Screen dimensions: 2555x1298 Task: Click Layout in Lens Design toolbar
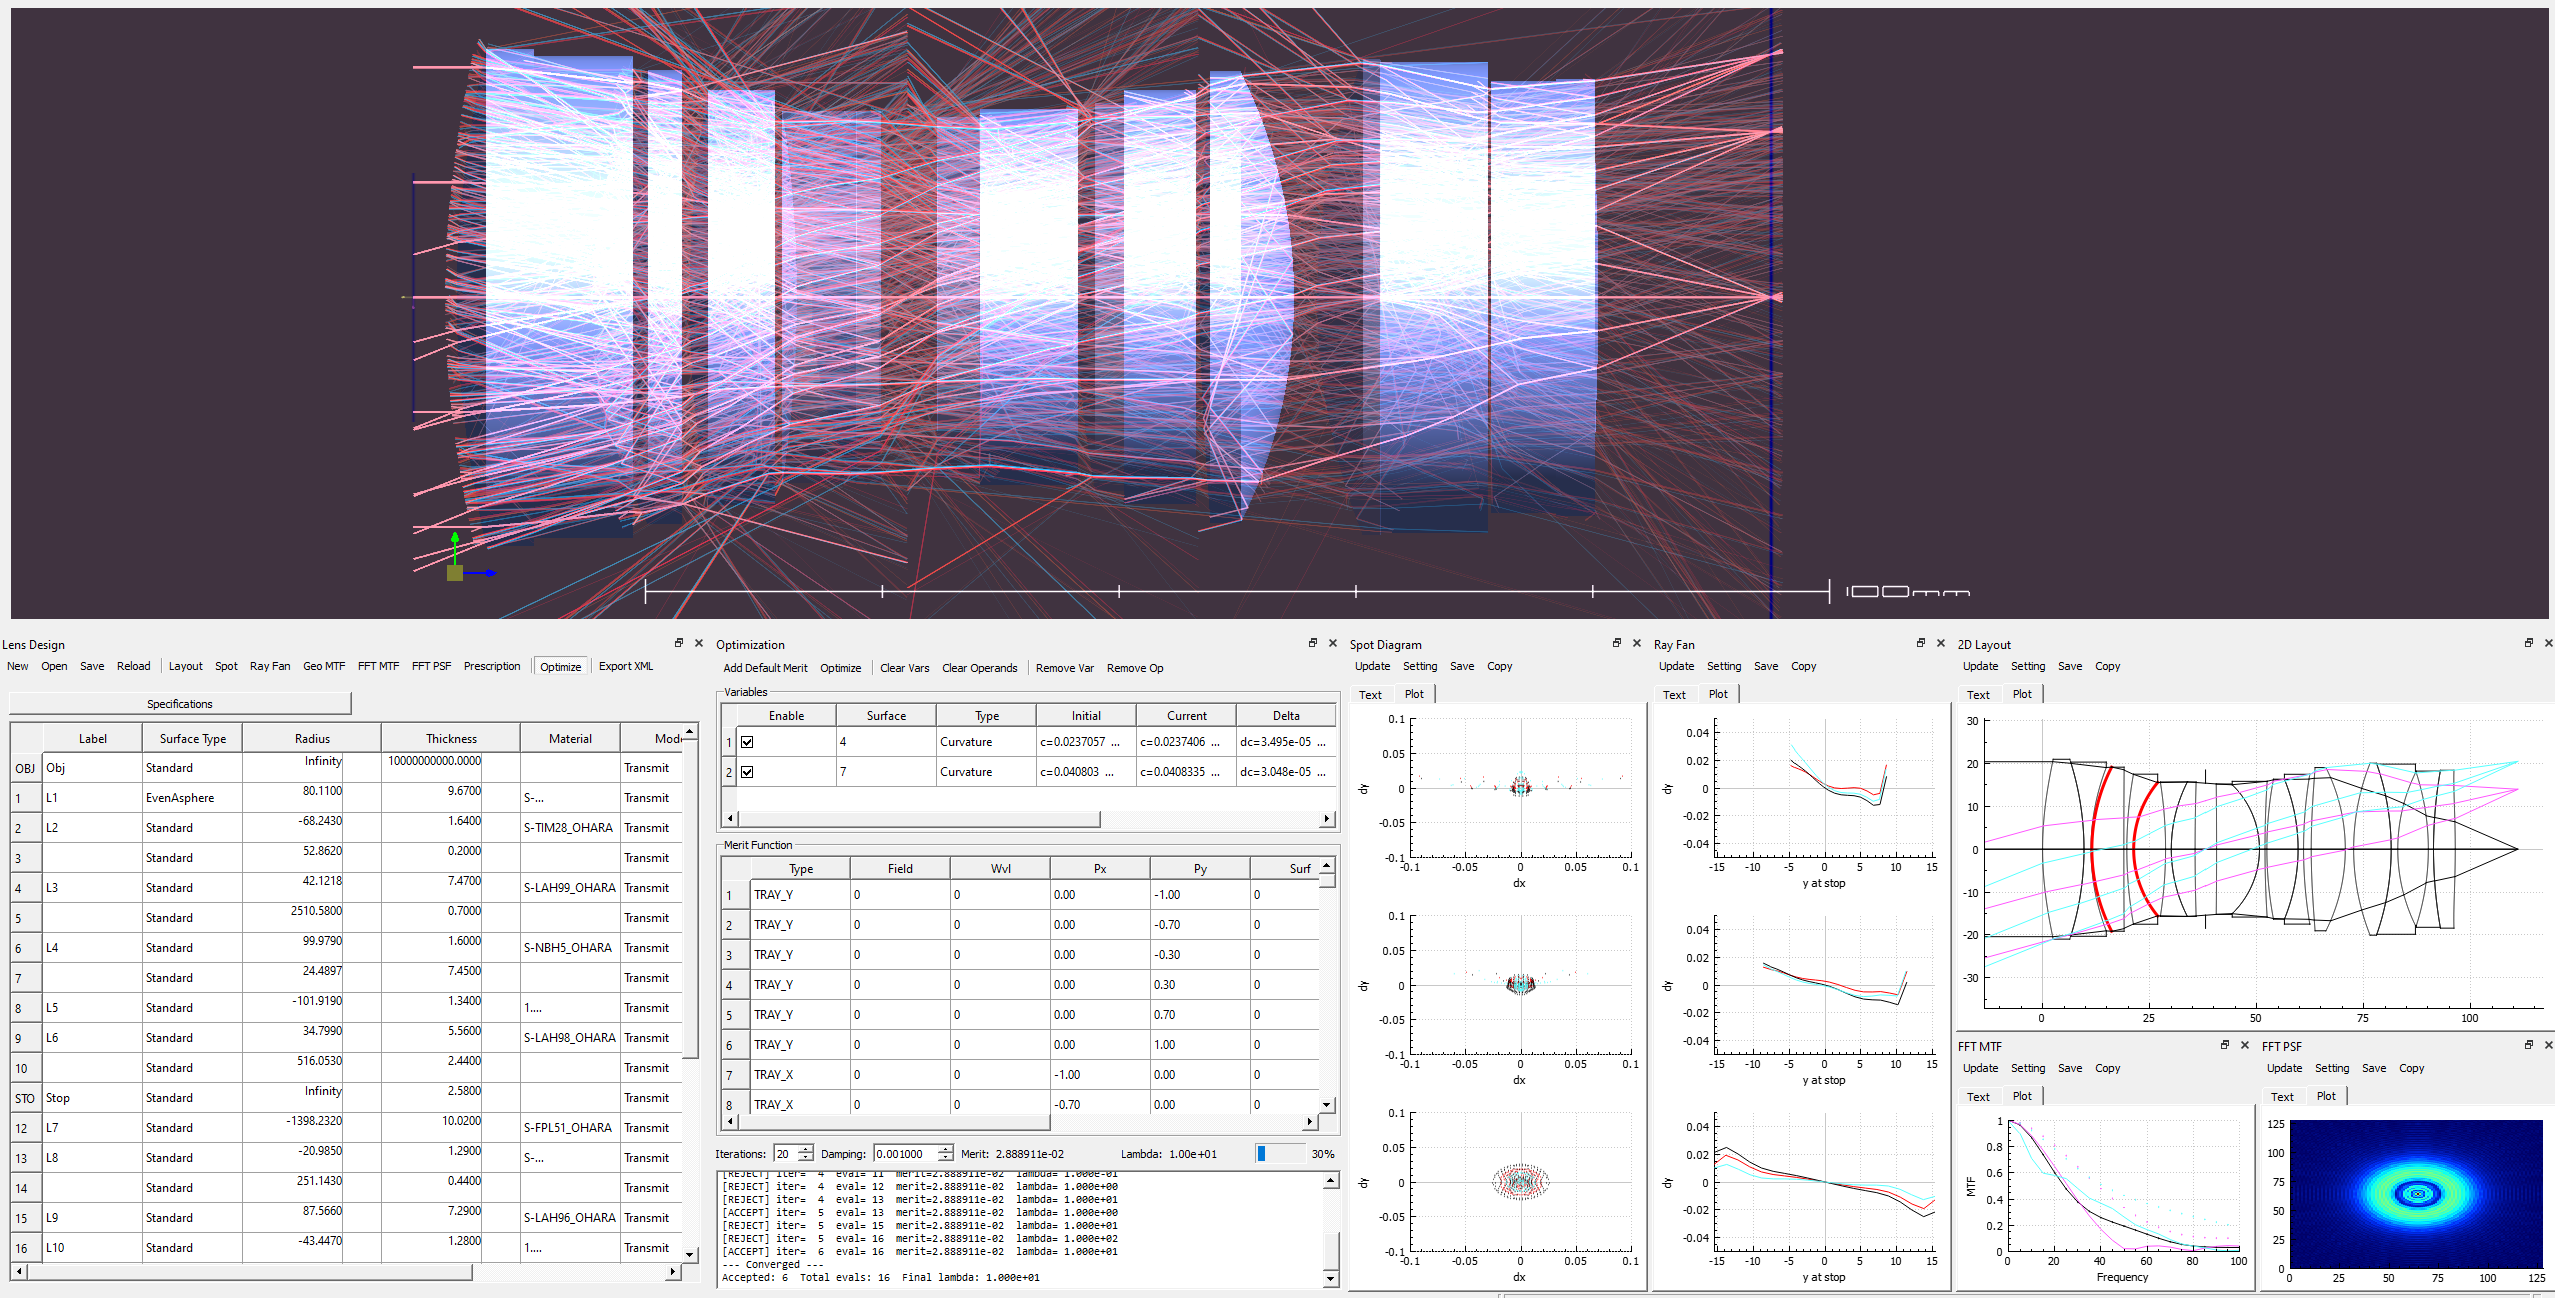(185, 666)
